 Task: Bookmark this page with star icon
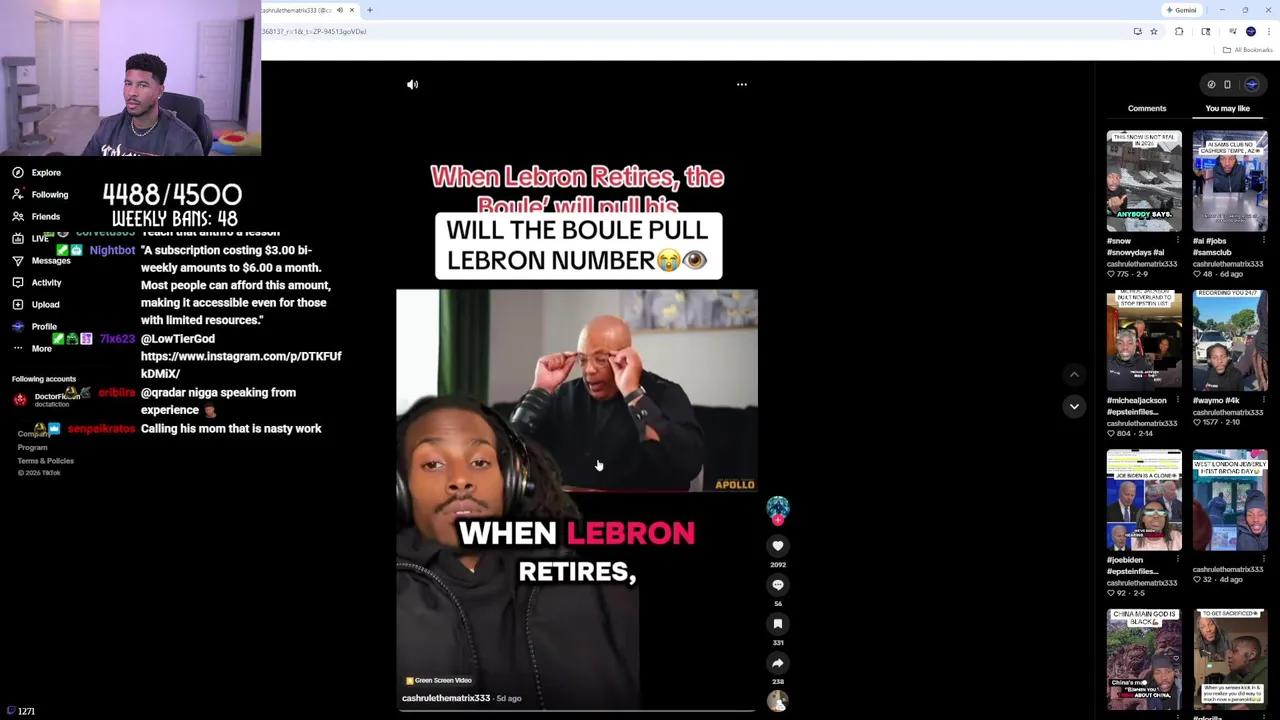tap(1153, 31)
